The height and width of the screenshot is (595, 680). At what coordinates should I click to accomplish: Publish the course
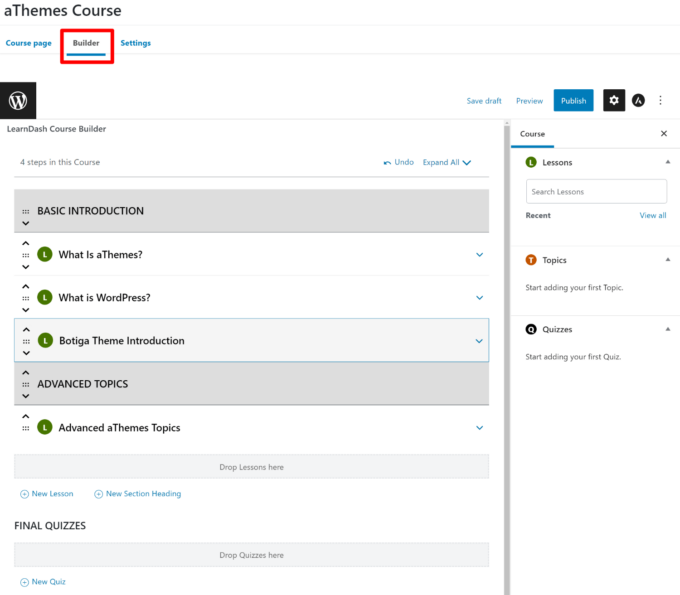(x=573, y=101)
